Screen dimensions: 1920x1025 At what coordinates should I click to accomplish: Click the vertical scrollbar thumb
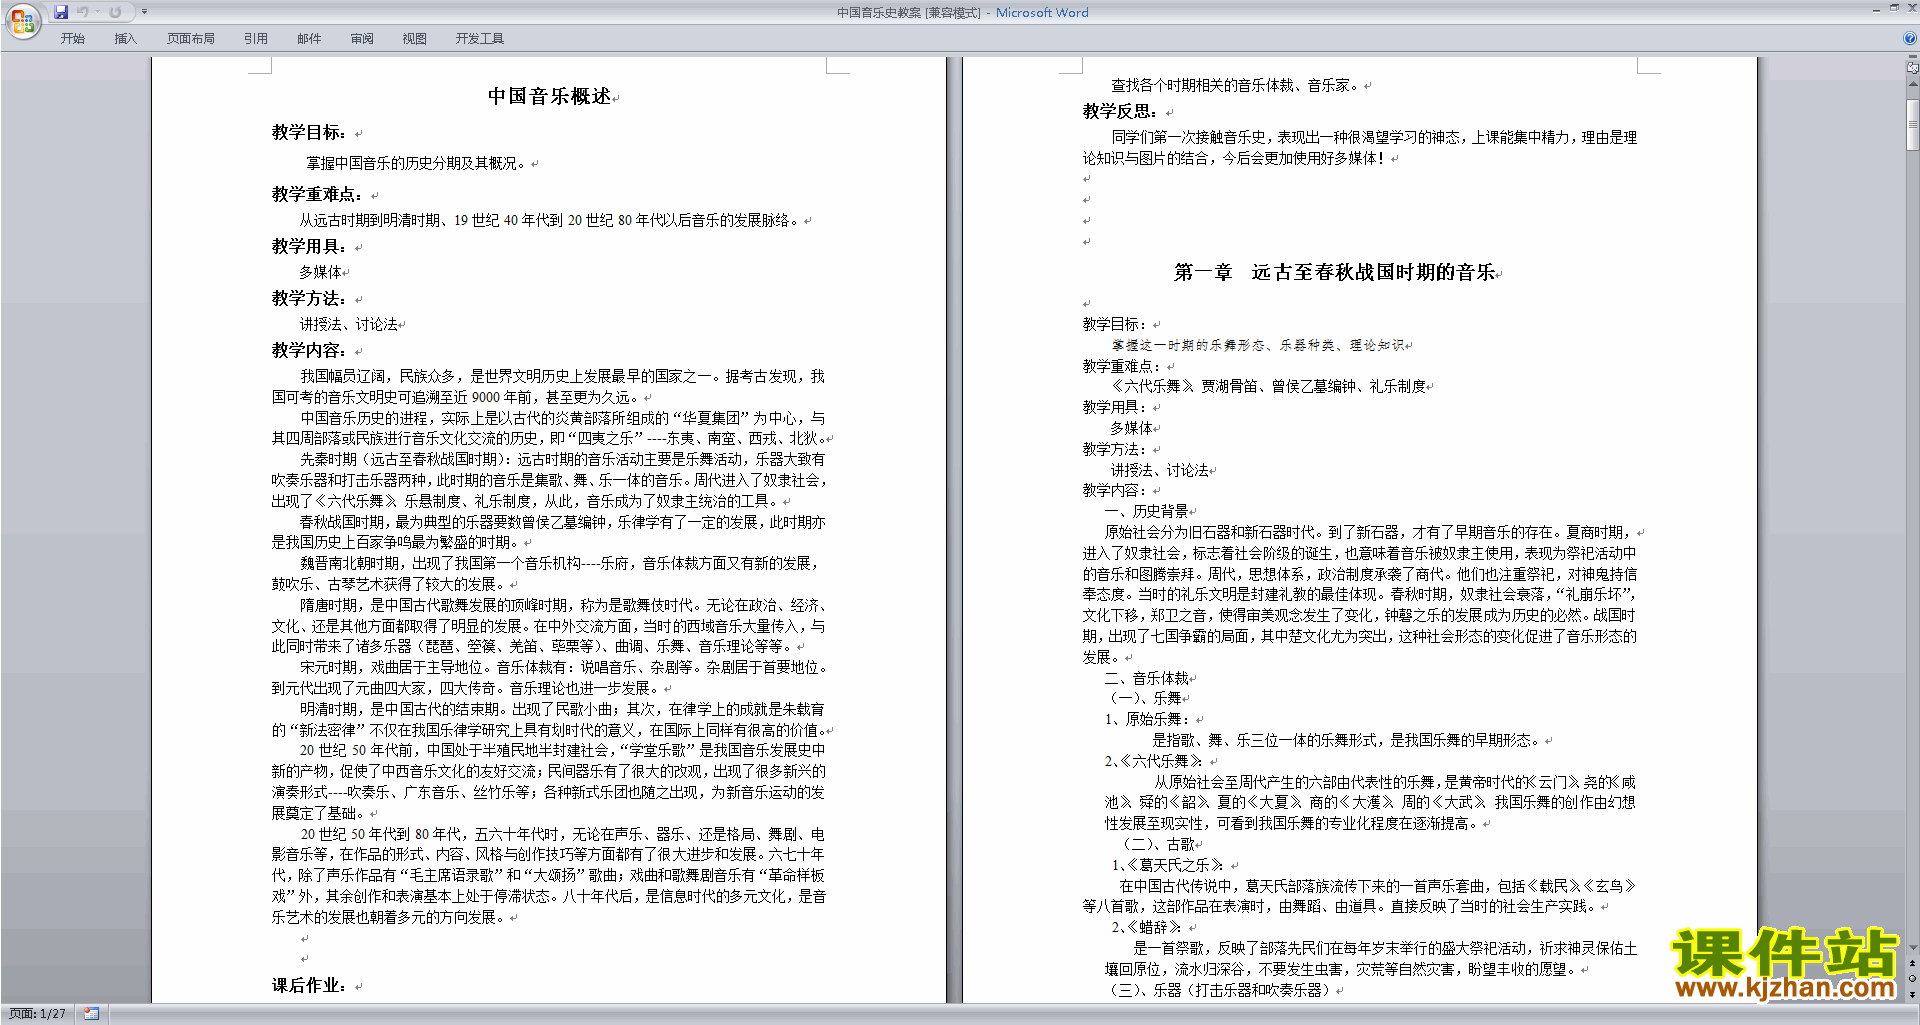[1912, 124]
